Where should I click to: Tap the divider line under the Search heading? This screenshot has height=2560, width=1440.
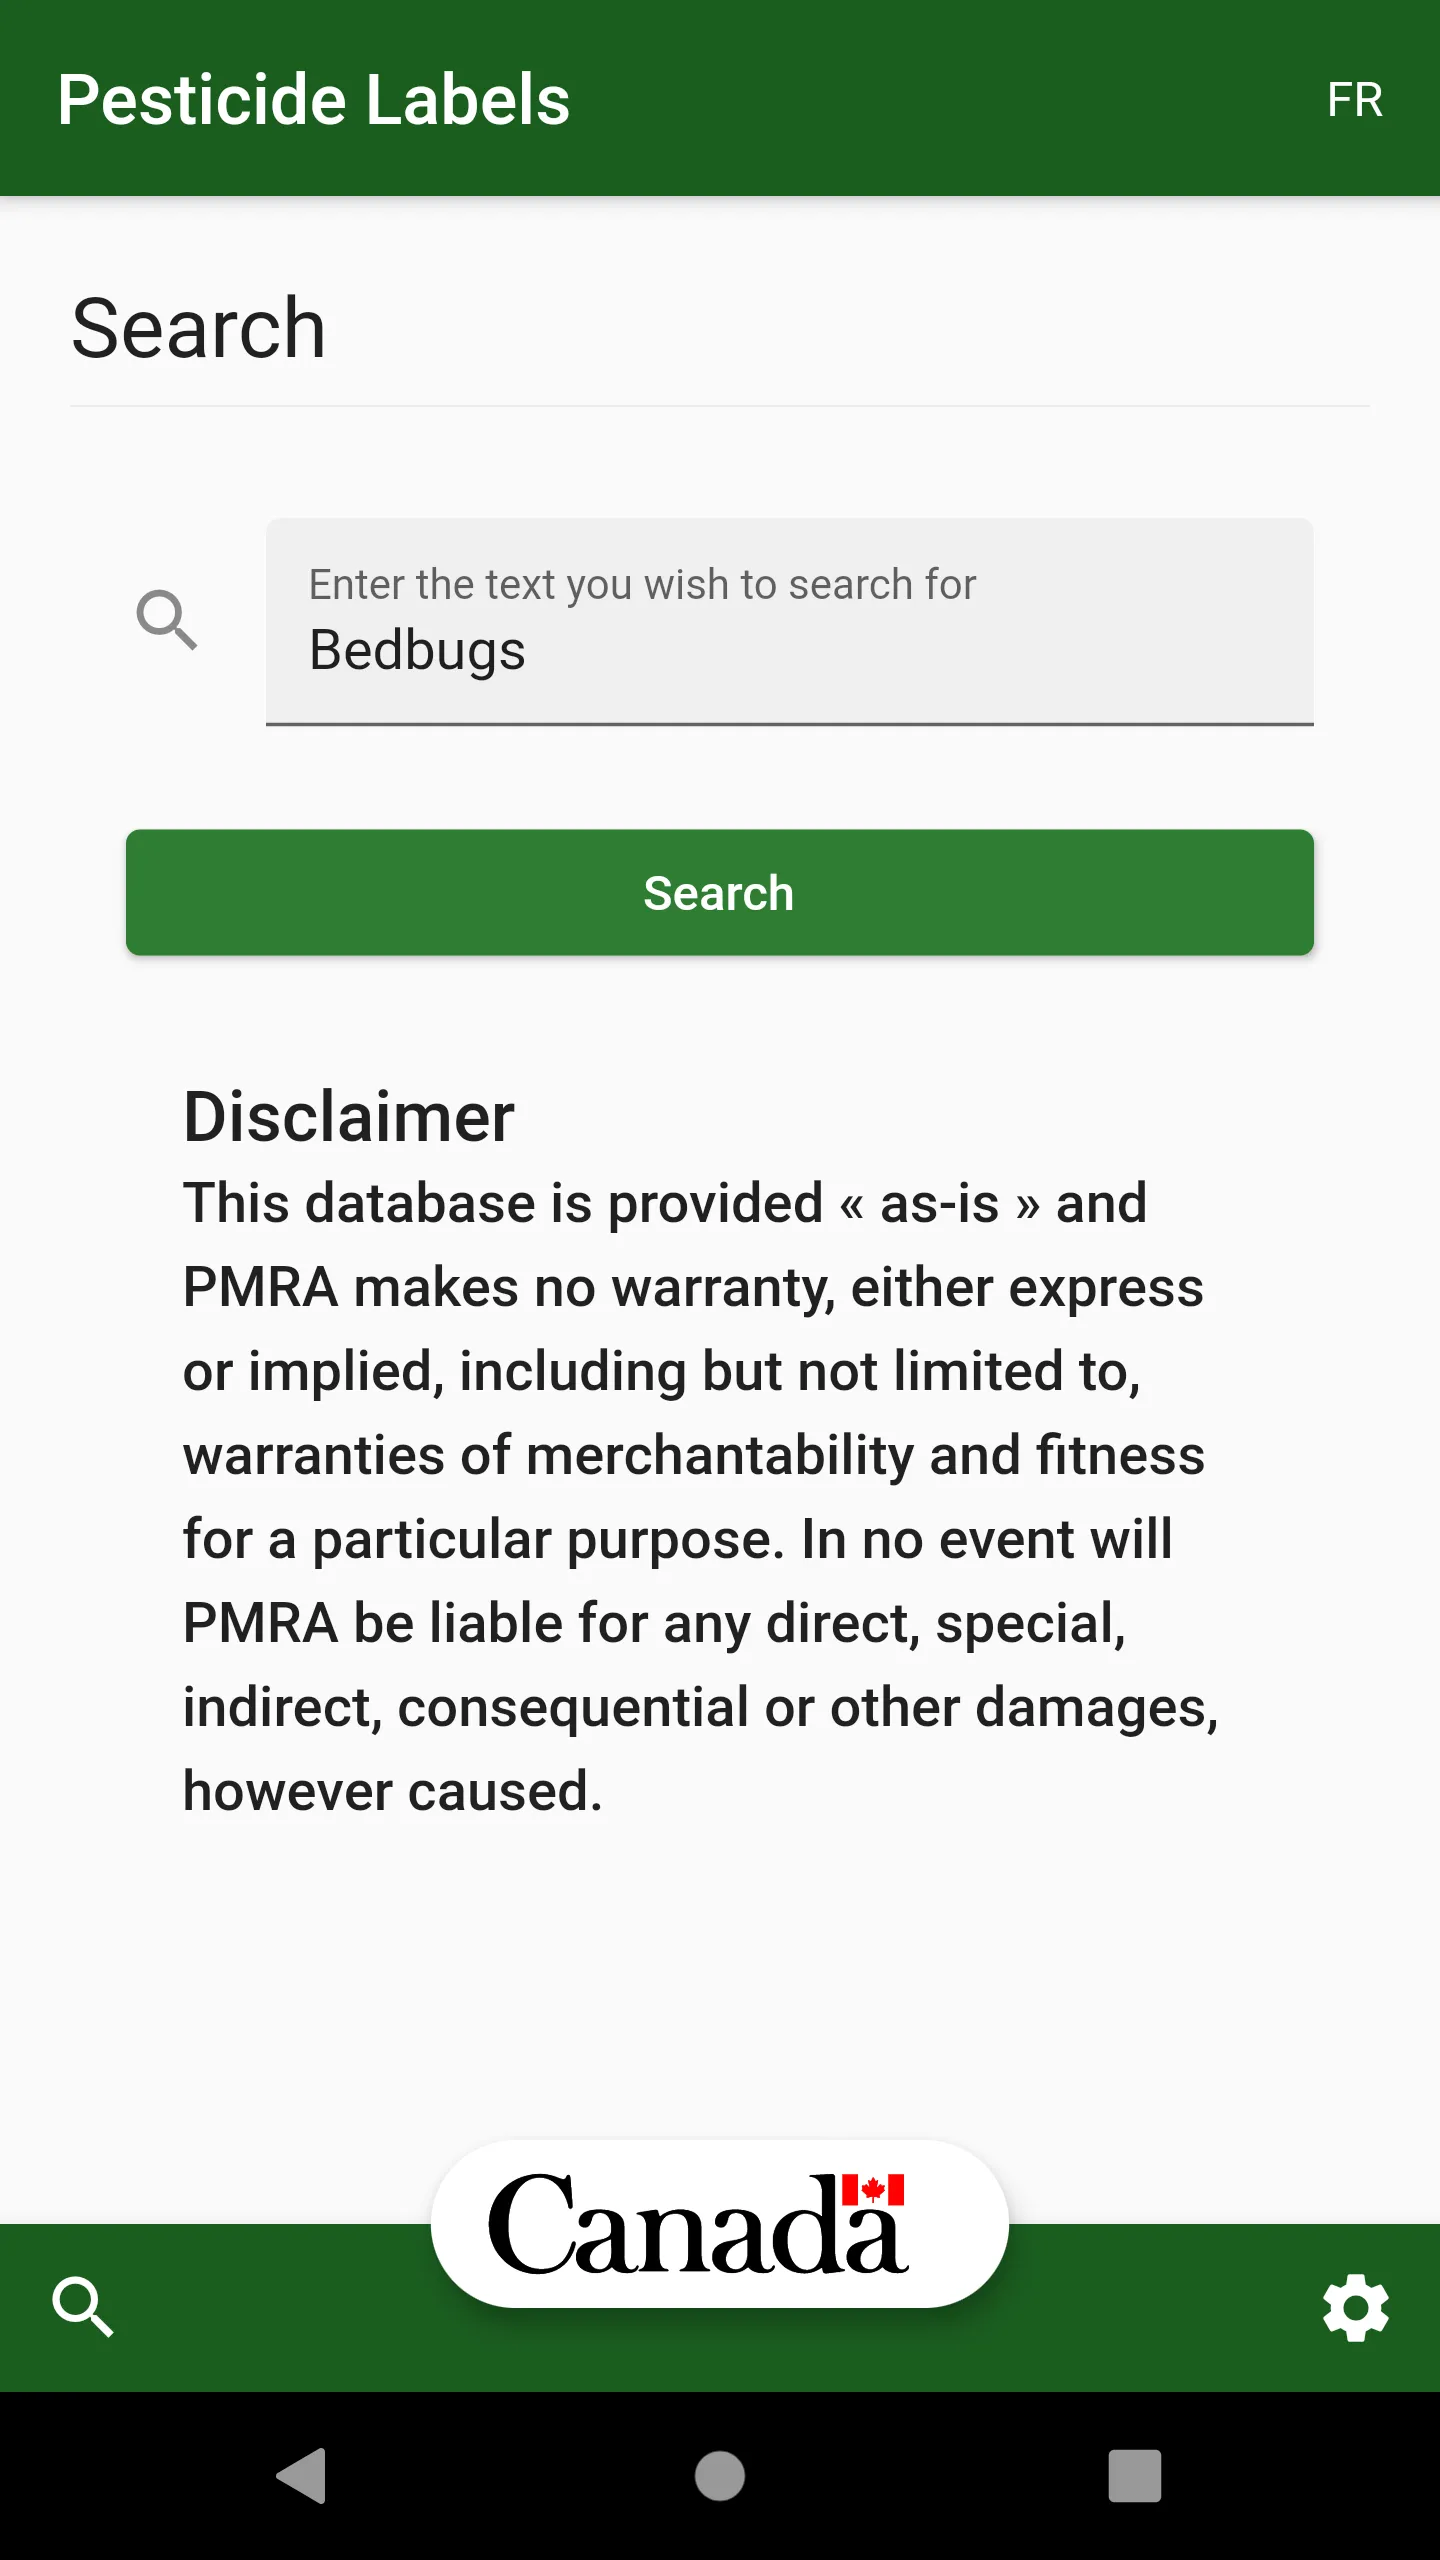(x=720, y=406)
